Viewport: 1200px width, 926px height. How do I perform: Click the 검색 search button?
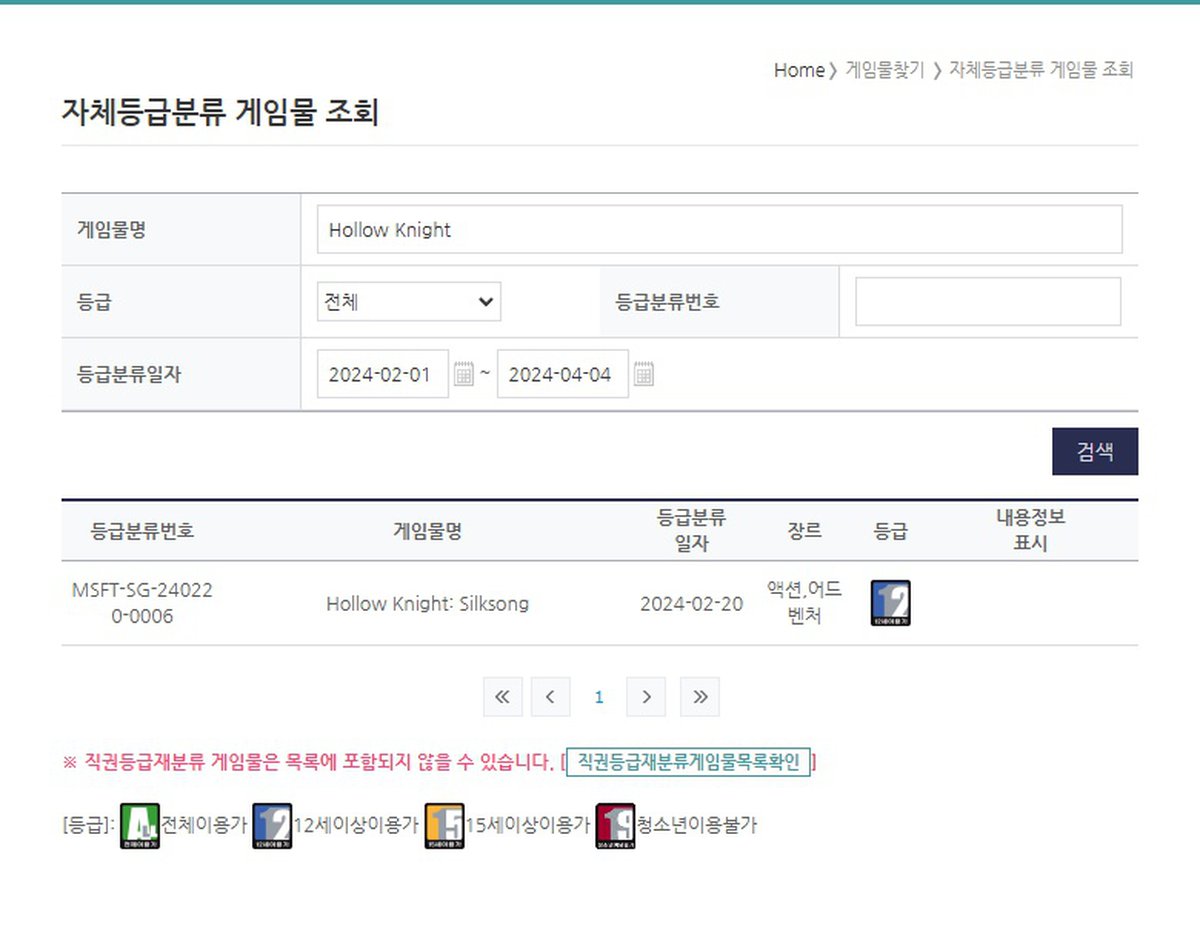tap(1094, 451)
